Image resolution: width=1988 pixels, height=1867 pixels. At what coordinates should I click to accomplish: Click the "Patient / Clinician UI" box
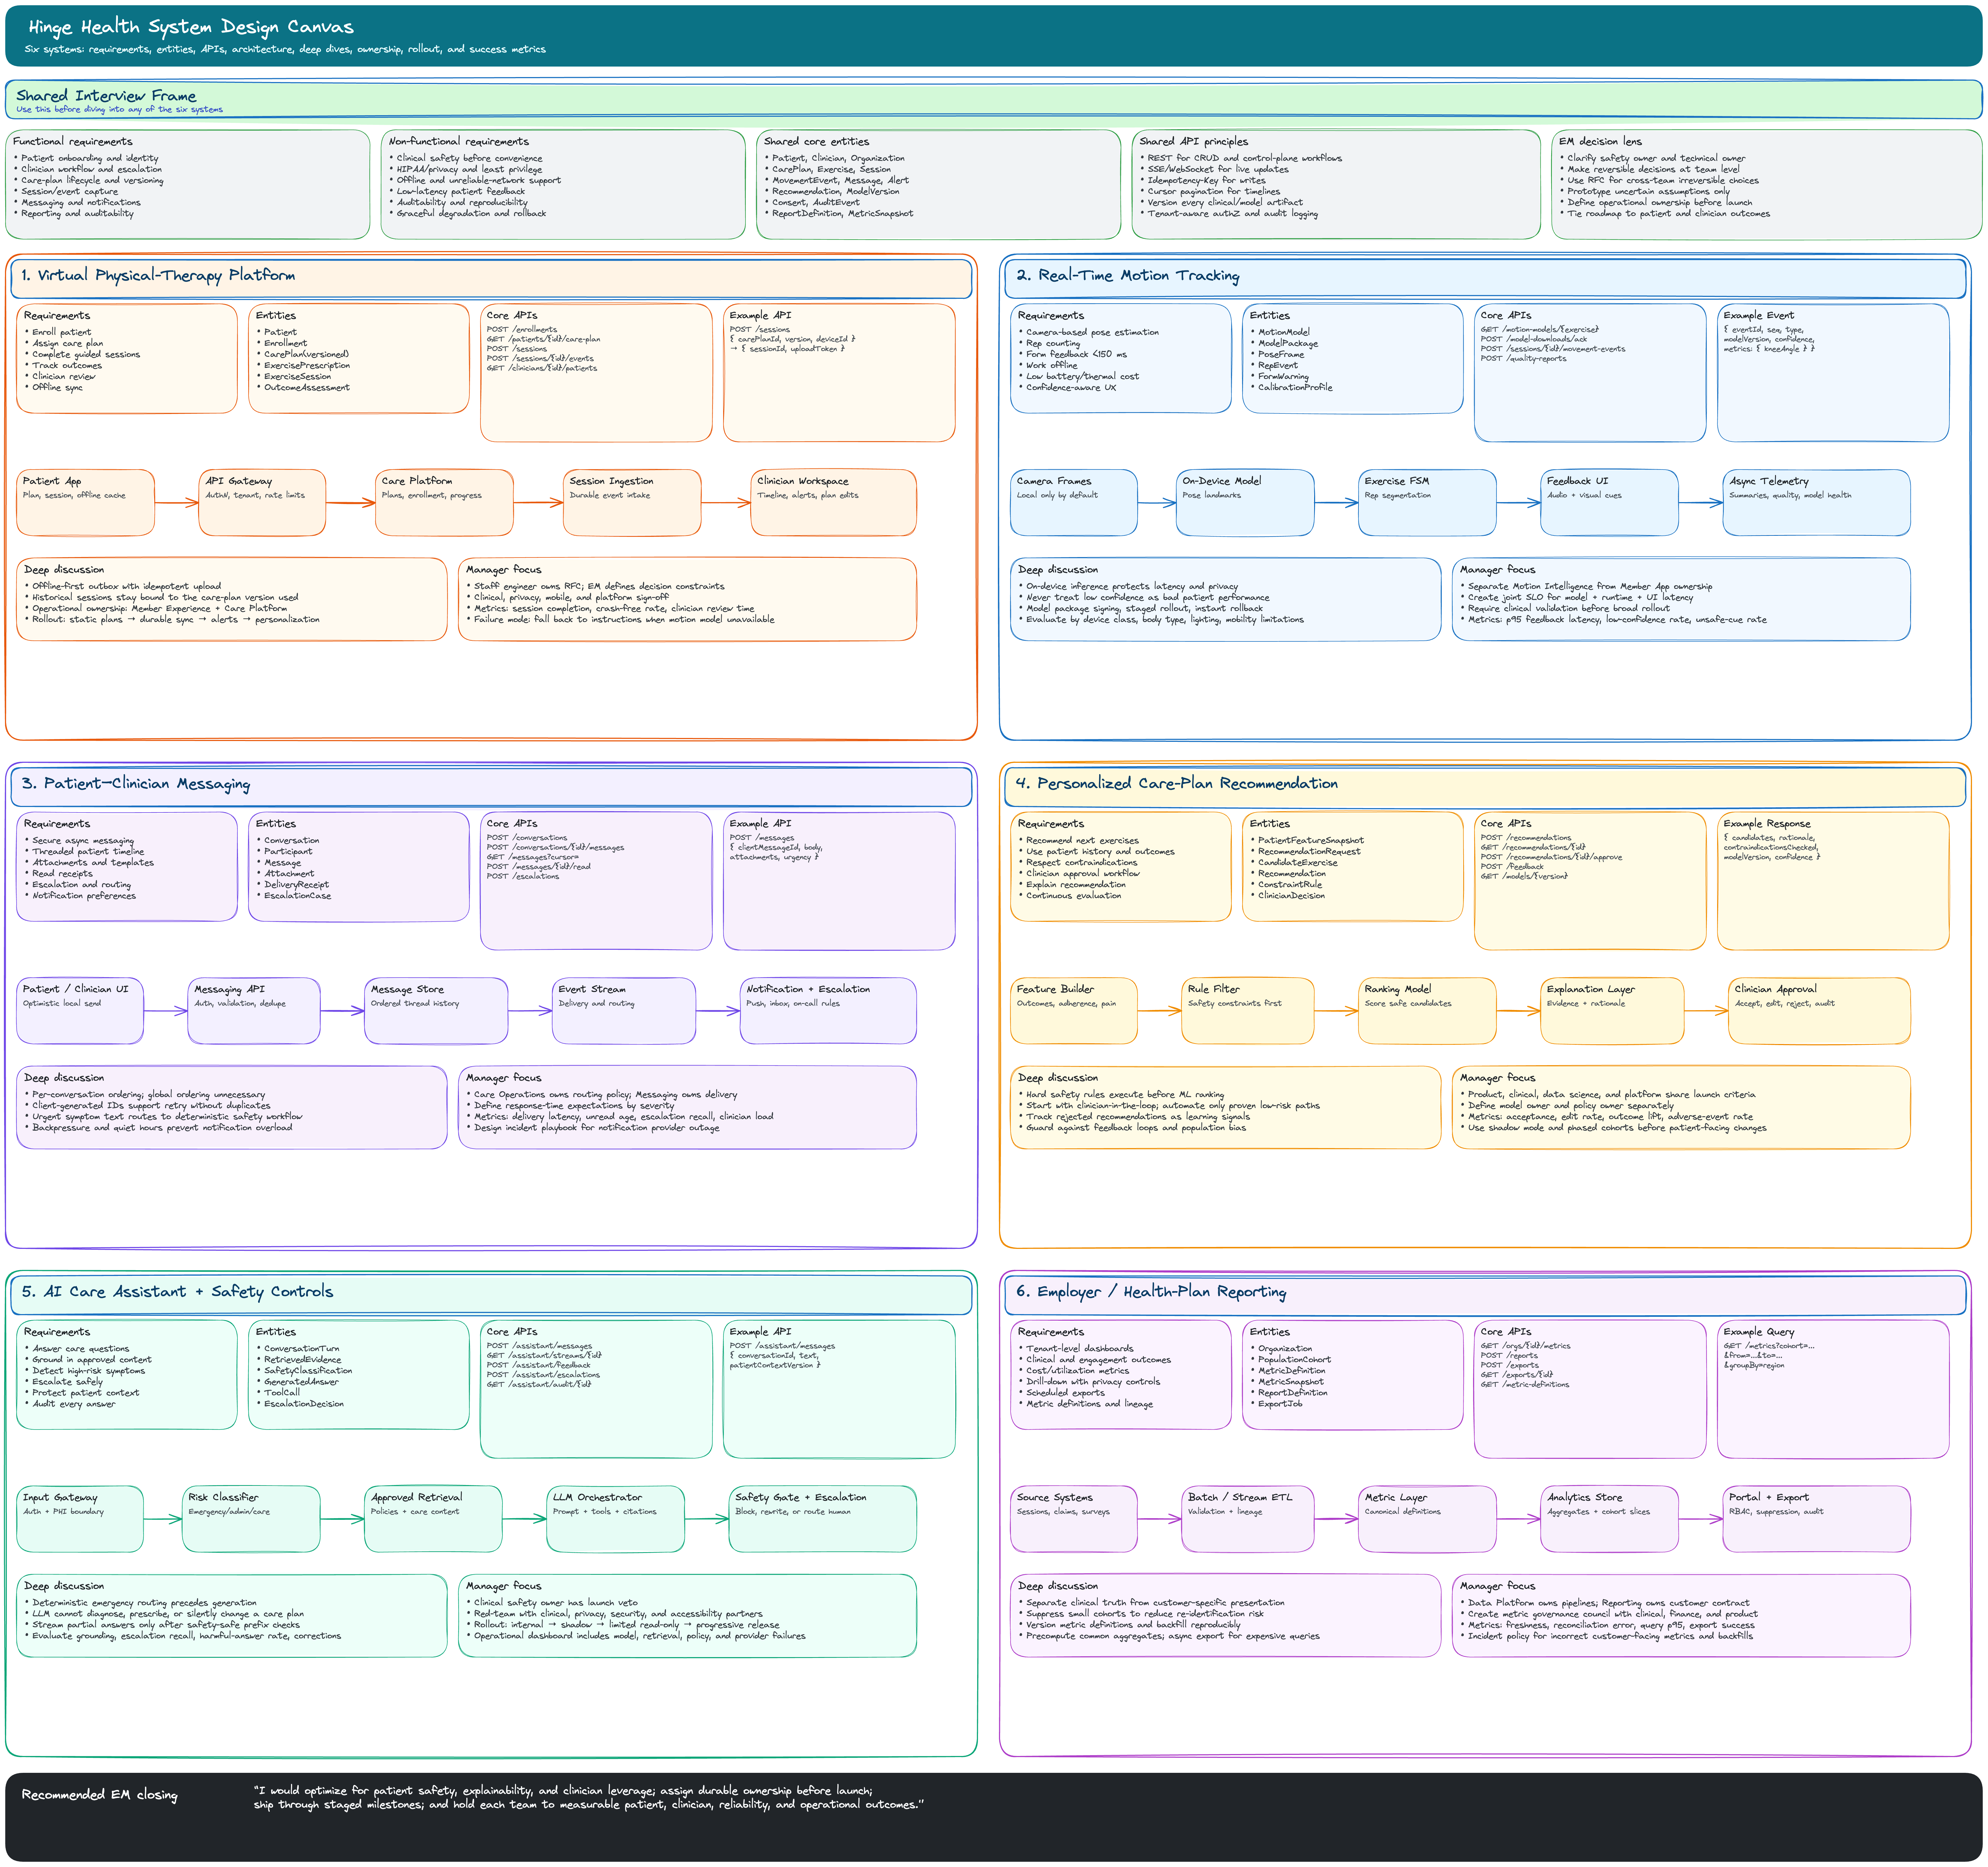pos(80,1011)
